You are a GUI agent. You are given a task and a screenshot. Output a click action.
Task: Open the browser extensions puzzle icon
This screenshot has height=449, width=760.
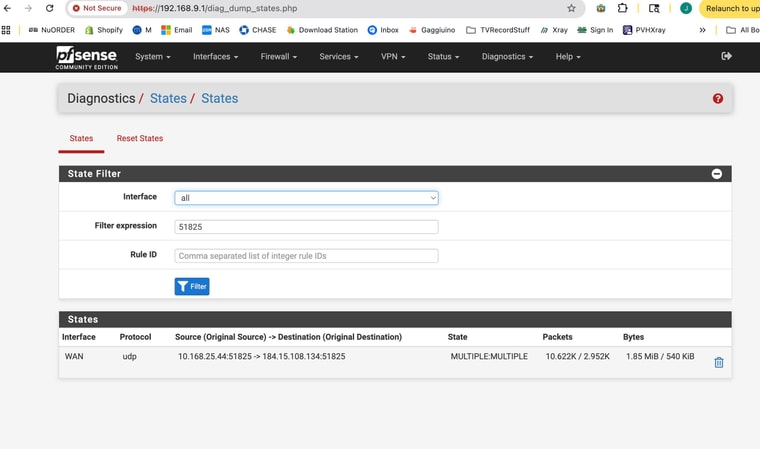(623, 8)
